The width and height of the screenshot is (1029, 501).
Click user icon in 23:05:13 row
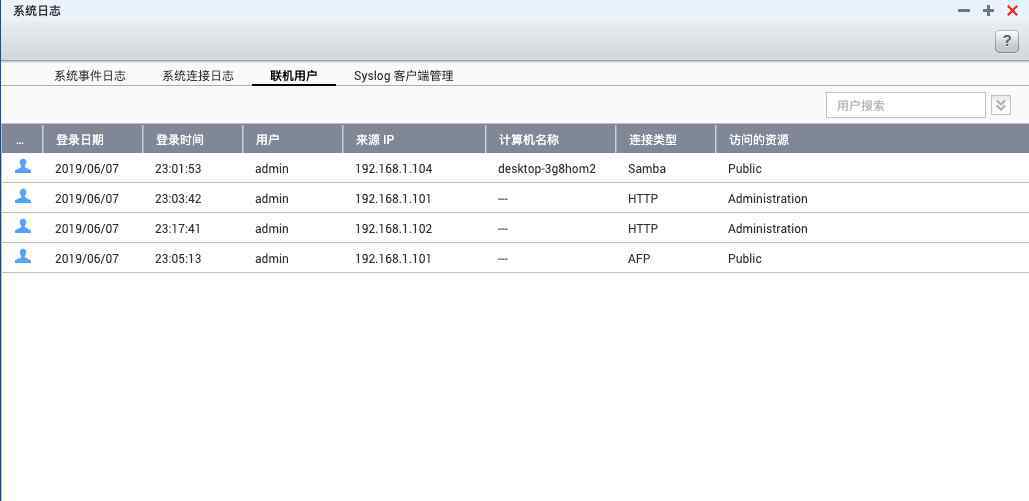click(x=23, y=256)
